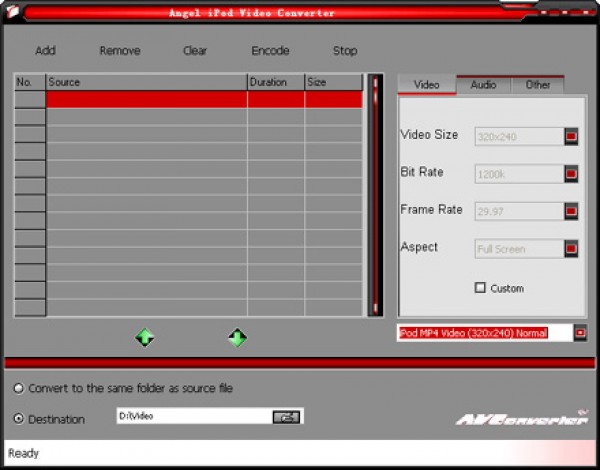Click the Destination path input field
Screen dimensions: 600x470
194,416
